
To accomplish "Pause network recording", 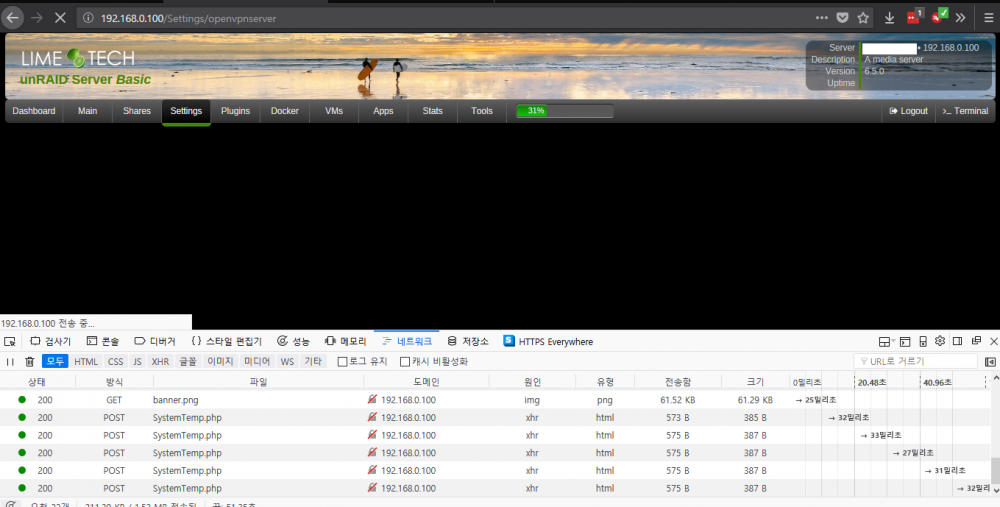I will 10,362.
